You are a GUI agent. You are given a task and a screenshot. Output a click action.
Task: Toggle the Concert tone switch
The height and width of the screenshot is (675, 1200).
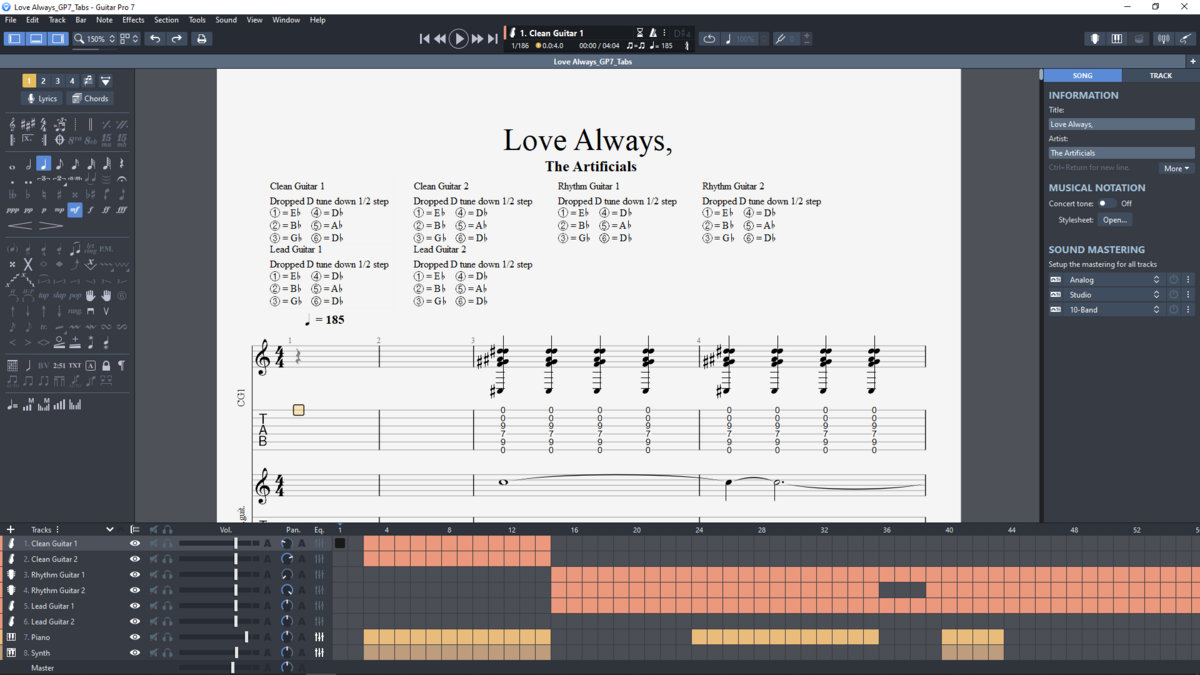(1106, 203)
